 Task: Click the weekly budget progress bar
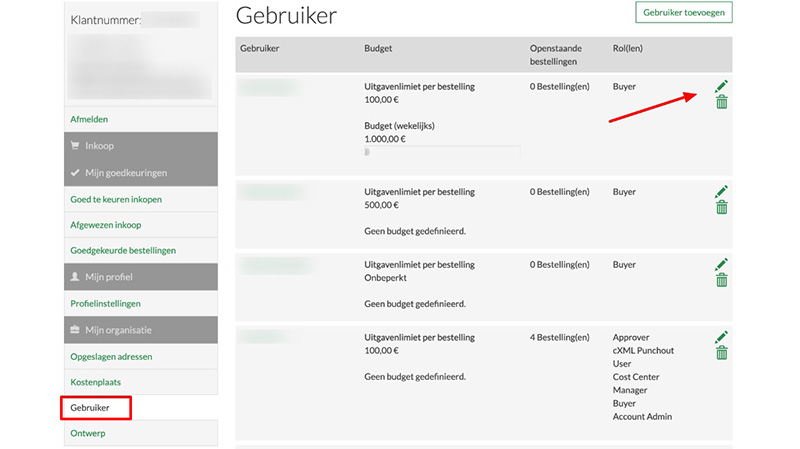[442, 152]
